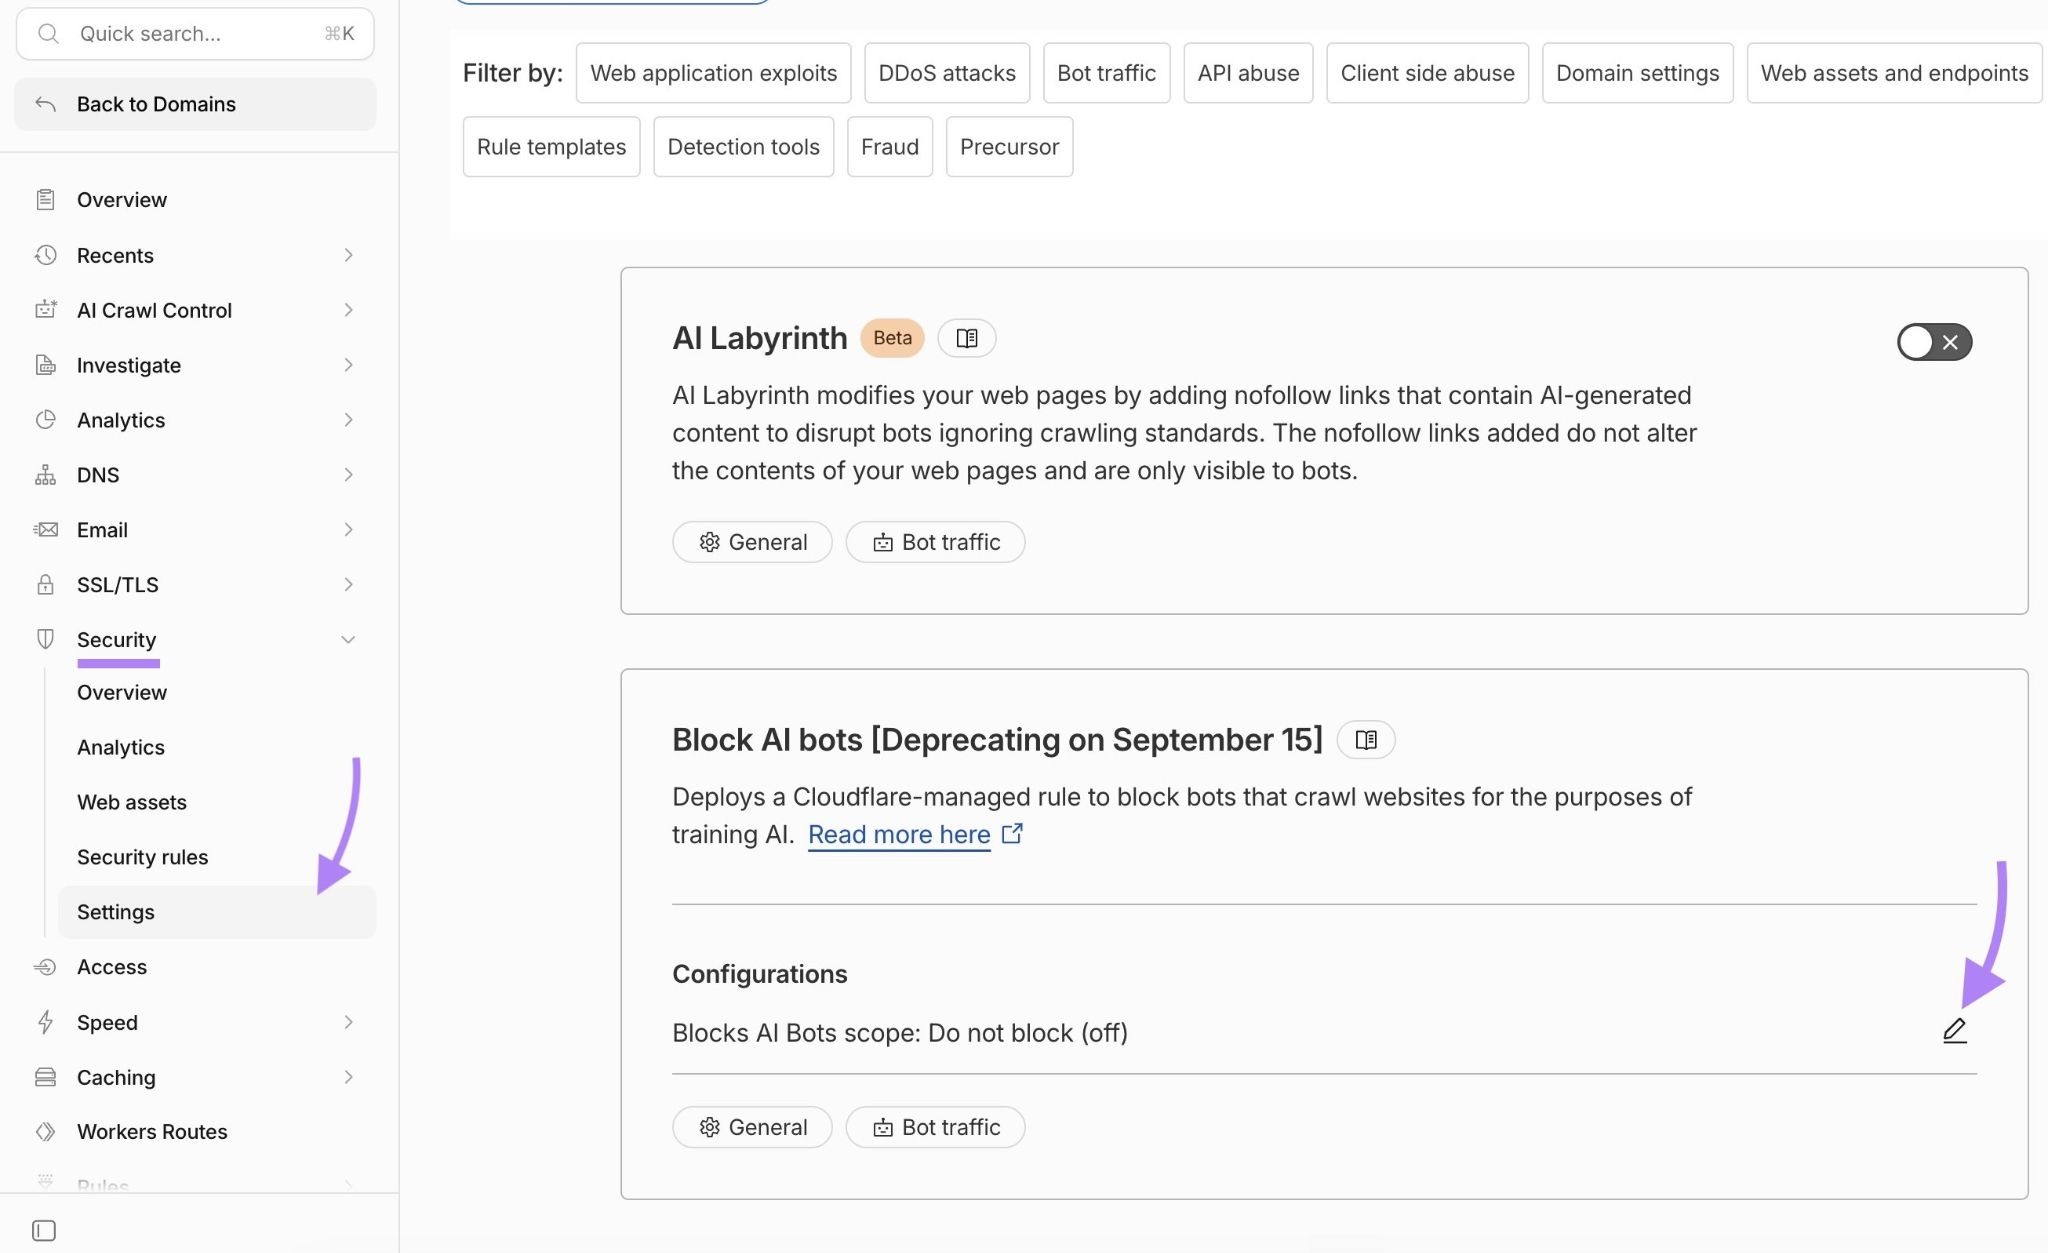The image size is (2048, 1253).
Task: Click the magnifier icon in Quick search
Action: (x=47, y=34)
